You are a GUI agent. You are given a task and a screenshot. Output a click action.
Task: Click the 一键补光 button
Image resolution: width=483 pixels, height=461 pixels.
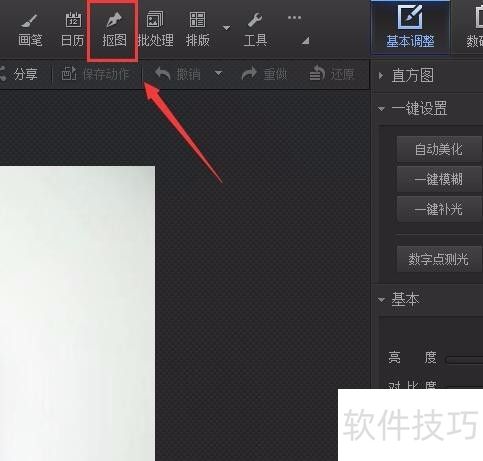439,209
